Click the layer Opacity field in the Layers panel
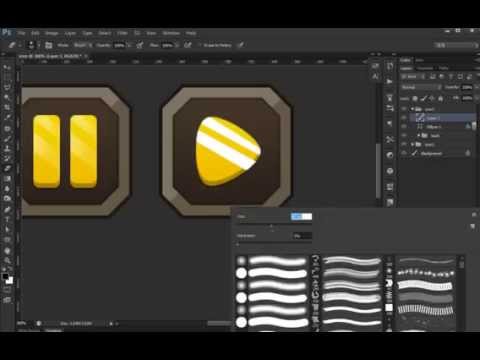Image resolution: width=480 pixels, height=360 pixels. pos(467,87)
